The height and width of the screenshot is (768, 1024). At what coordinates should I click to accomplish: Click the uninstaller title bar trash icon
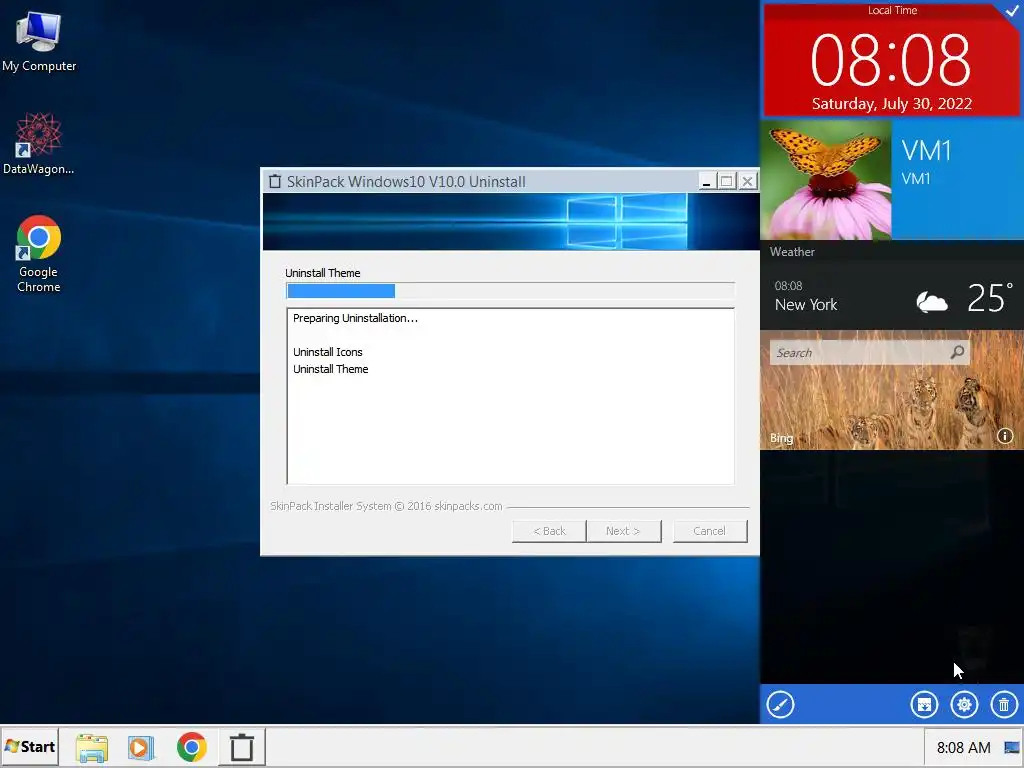(275, 181)
